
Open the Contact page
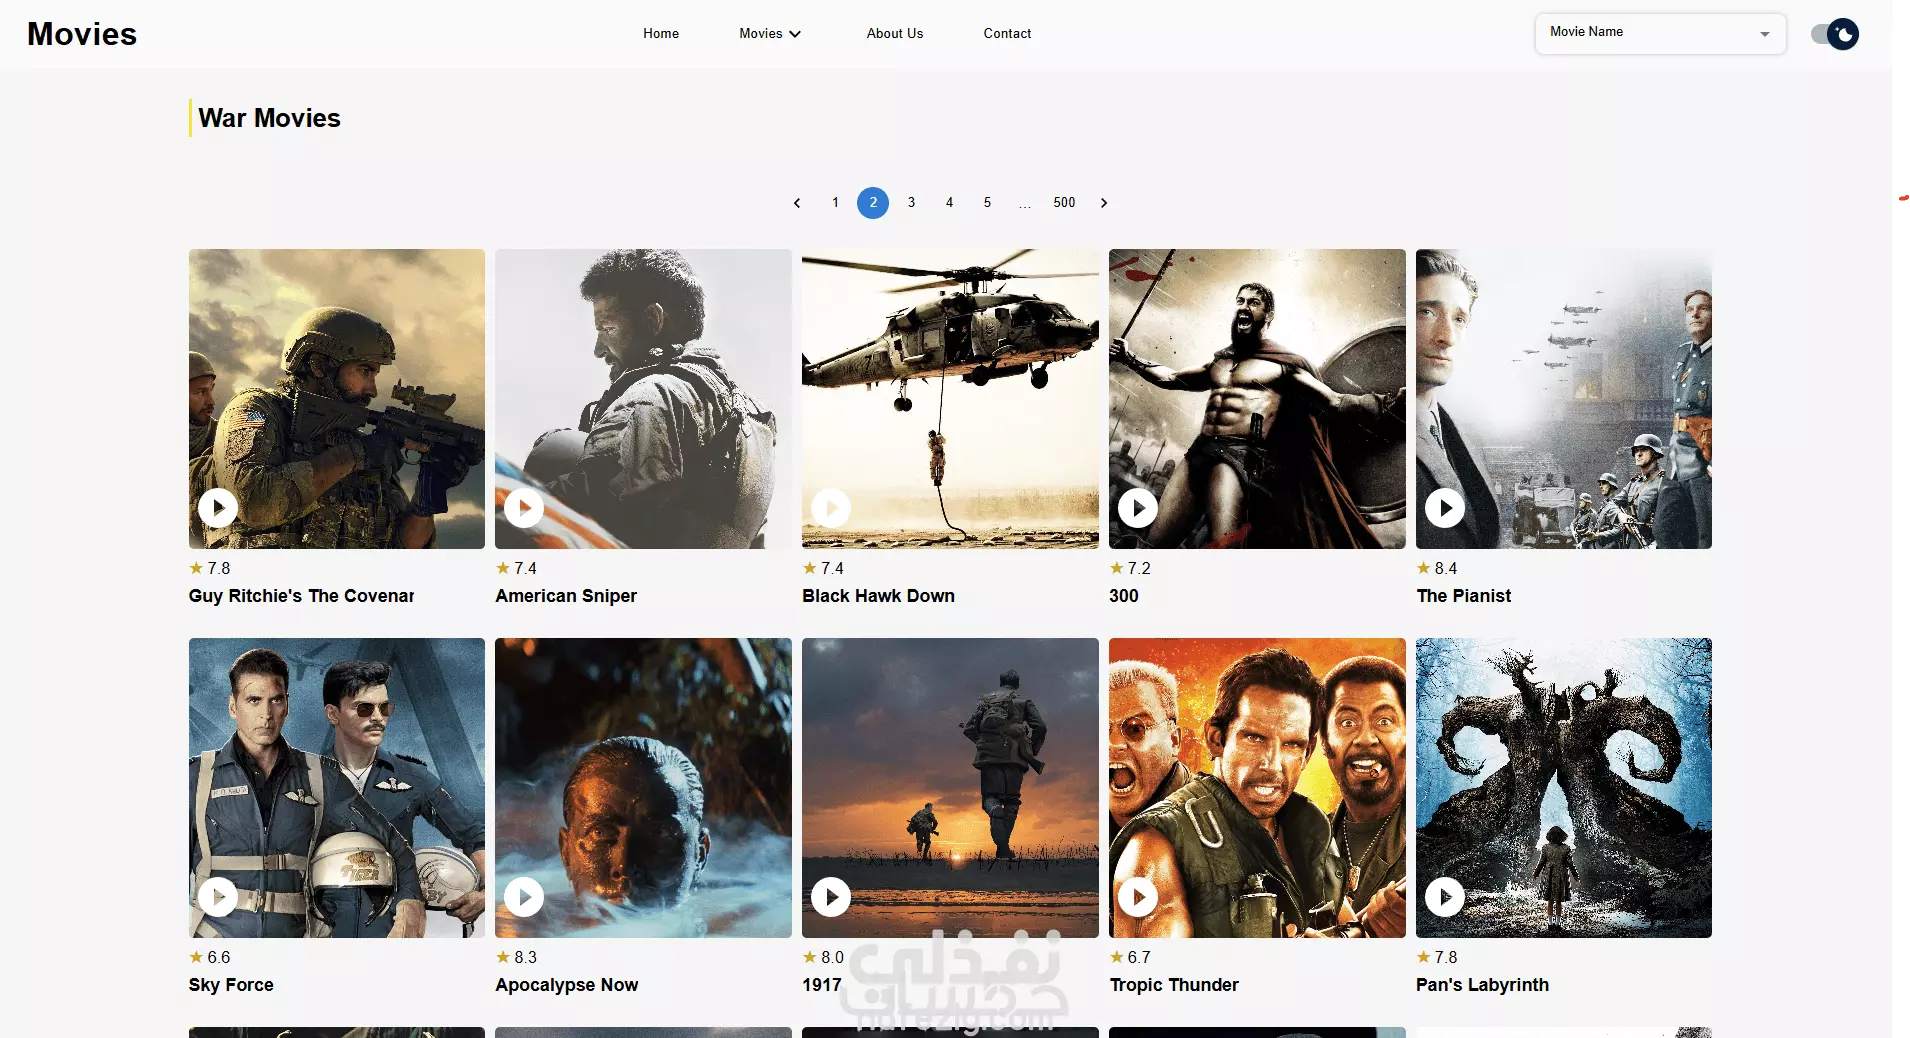point(1007,34)
